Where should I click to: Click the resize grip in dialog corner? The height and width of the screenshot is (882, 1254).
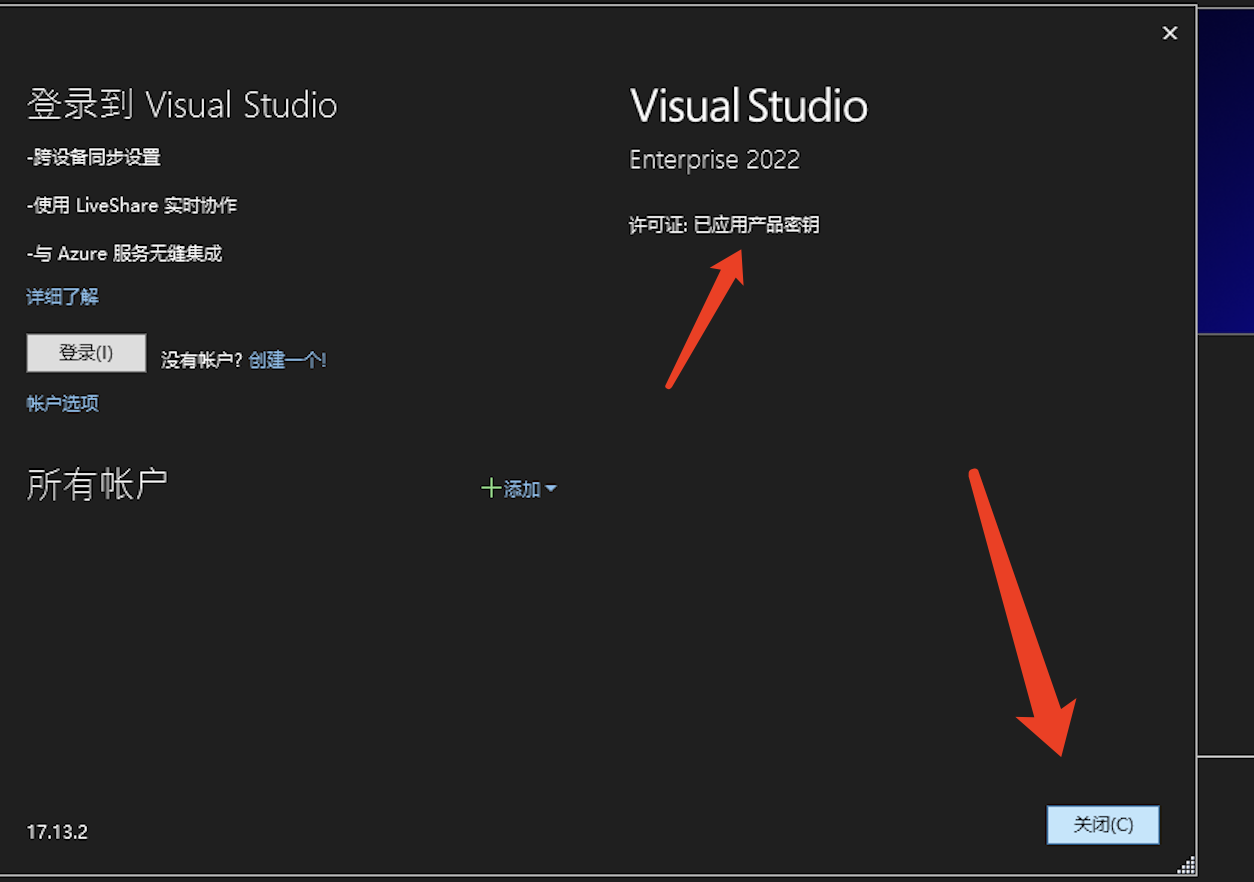coord(1187,865)
